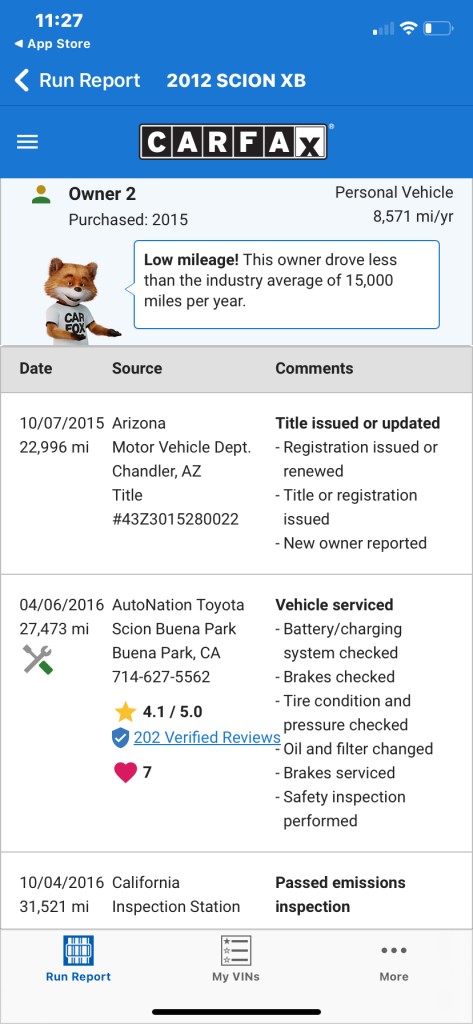Tap the Date column header
473x1024 pixels.
coord(36,368)
